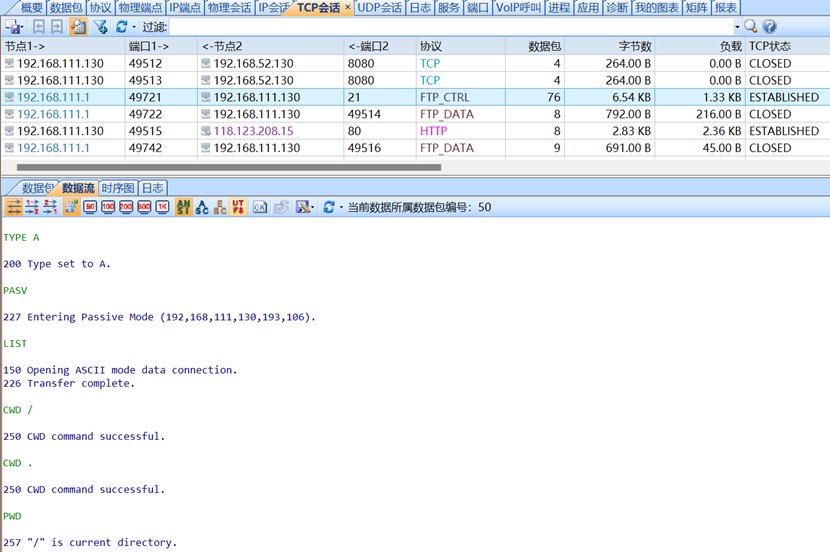Click the data stream refresh icon
The height and width of the screenshot is (552, 830).
pos(329,207)
